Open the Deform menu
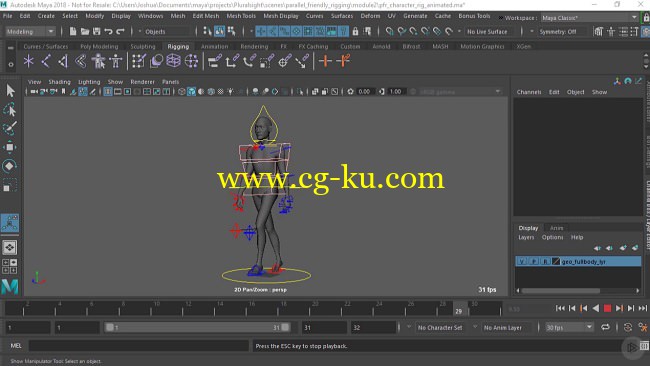Screen dimensions: 650x366 [x=370, y=16]
